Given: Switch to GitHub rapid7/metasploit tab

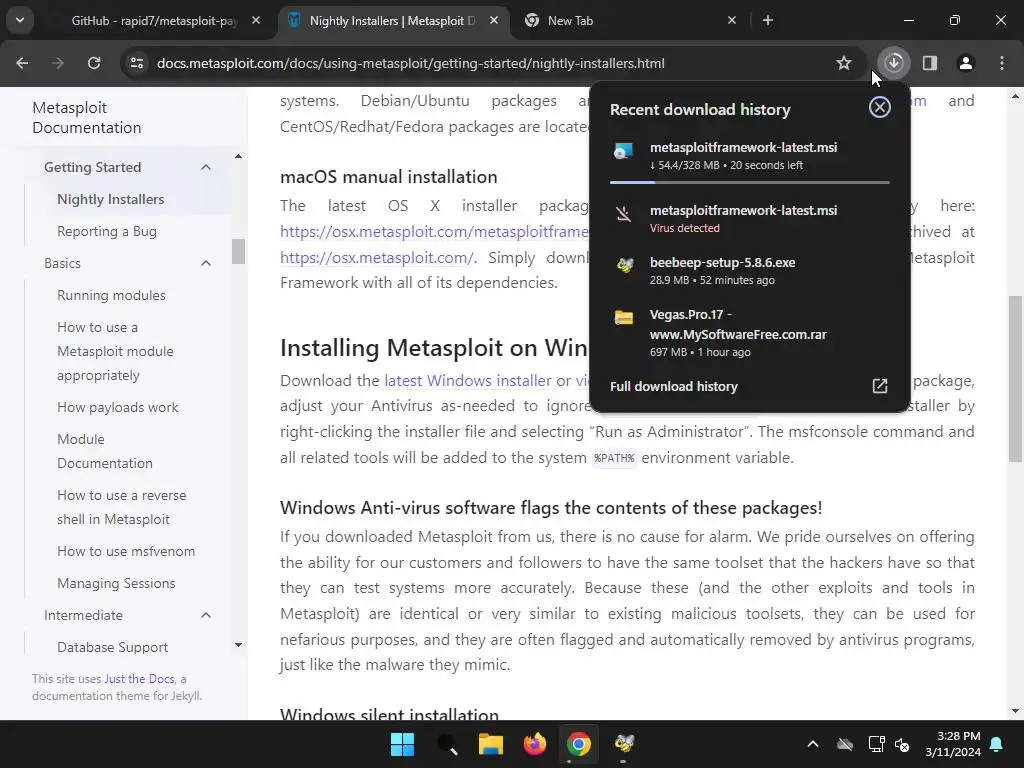Looking at the screenshot, I should pos(154,20).
